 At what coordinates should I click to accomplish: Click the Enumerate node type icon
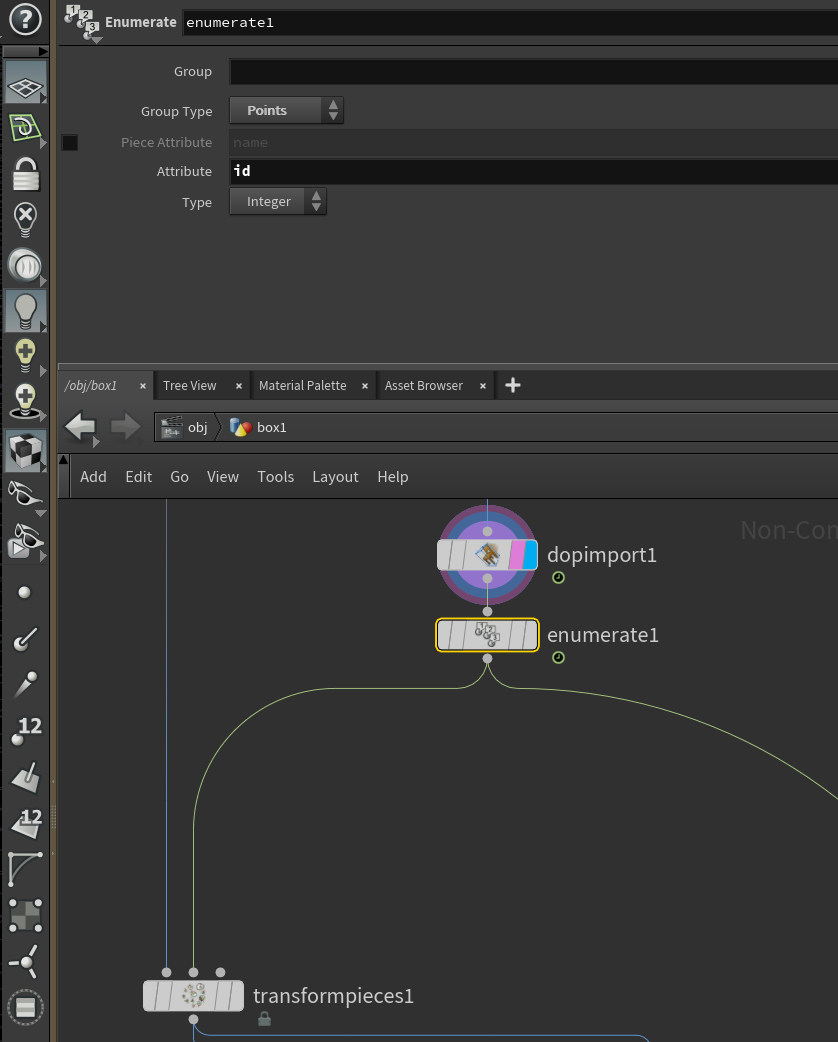[x=82, y=22]
